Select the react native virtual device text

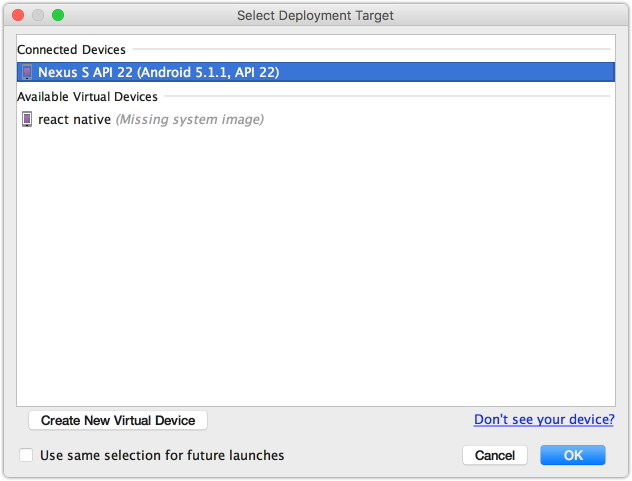click(x=75, y=119)
